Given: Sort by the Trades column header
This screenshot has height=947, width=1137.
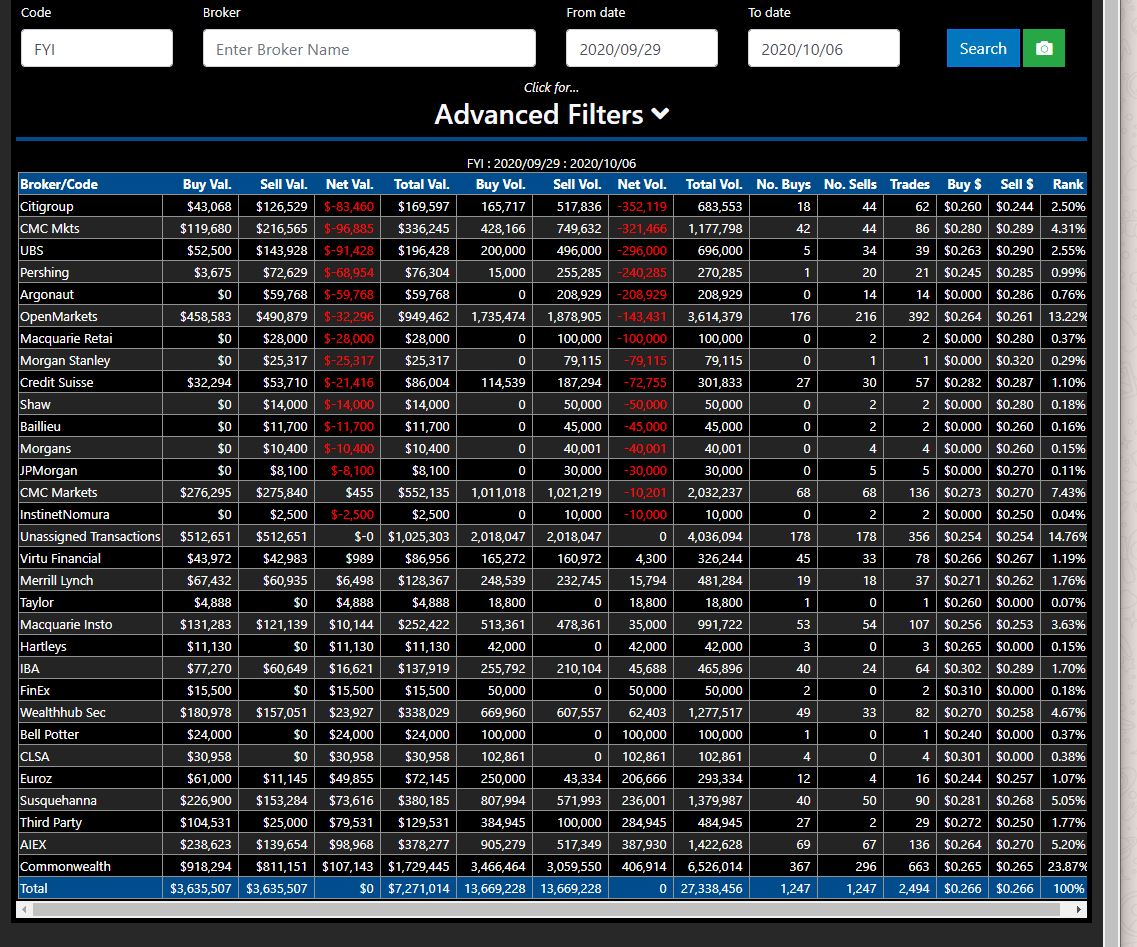Looking at the screenshot, I should tap(909, 184).
